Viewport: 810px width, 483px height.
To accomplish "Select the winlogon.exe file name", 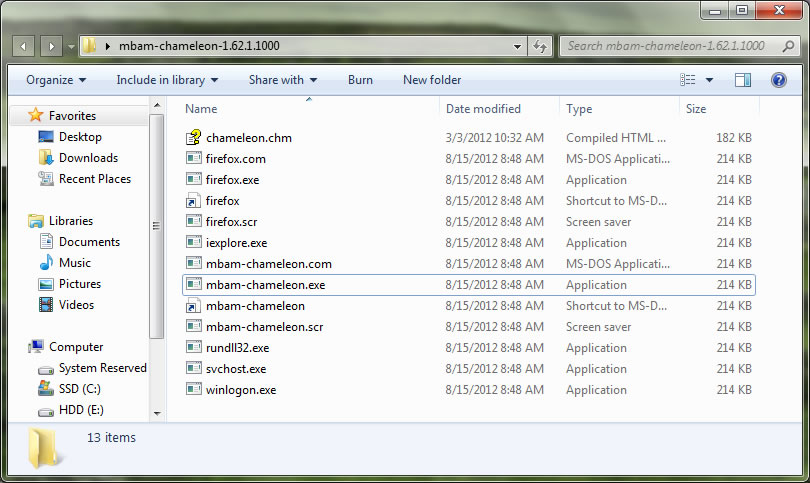I will (x=241, y=390).
